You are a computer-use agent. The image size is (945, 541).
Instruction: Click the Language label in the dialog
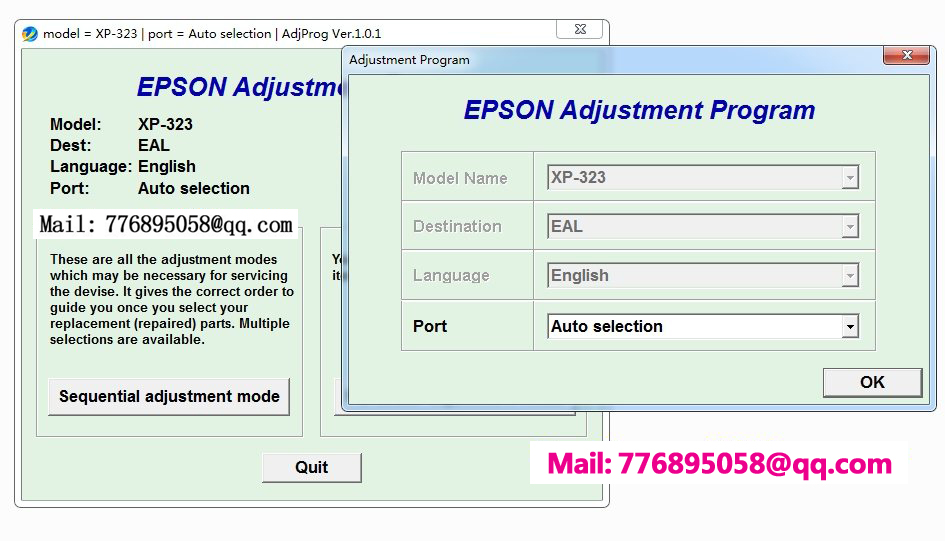click(451, 276)
